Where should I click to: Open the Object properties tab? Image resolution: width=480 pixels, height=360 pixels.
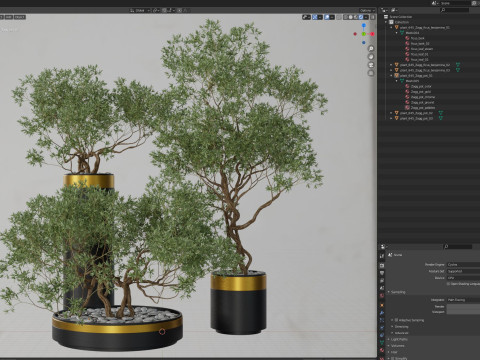(x=382, y=305)
